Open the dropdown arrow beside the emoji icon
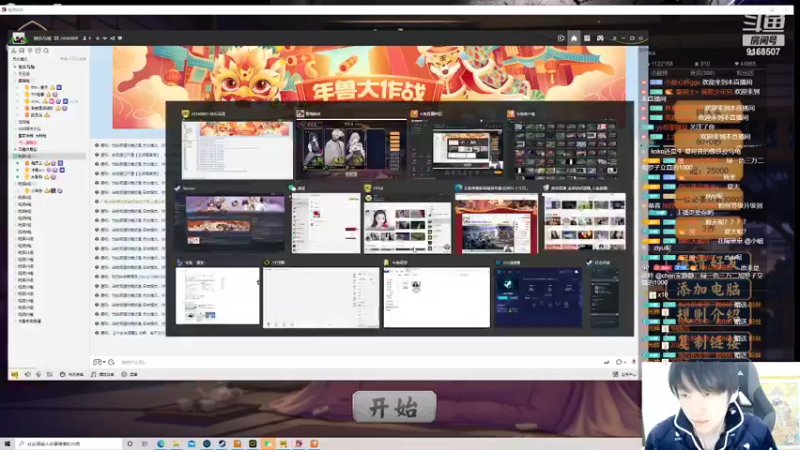 point(104,362)
